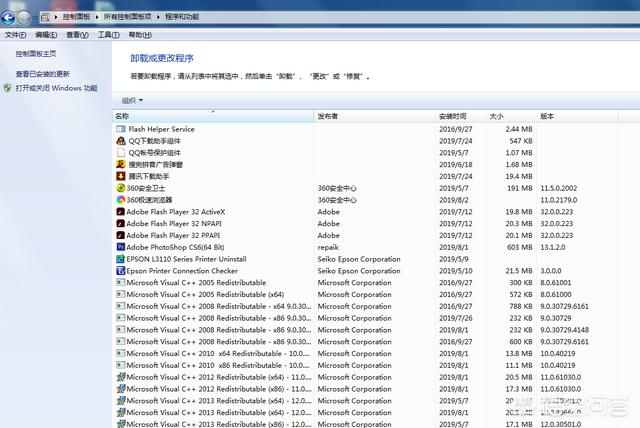
Task: Click the 360安全卫士 icon
Action: tap(120, 188)
